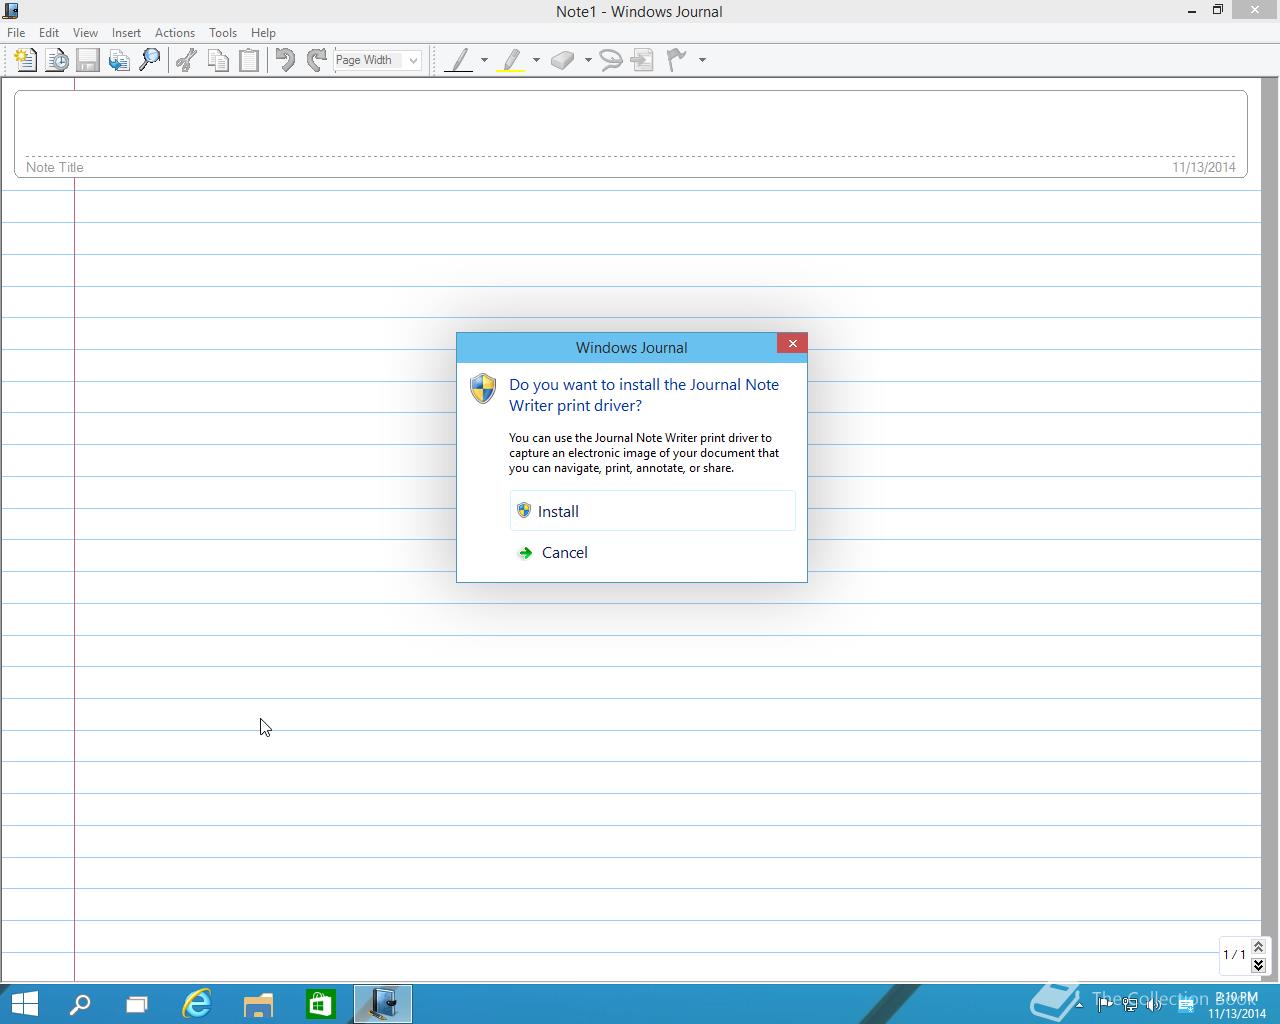Click the Copy toolbar icon
The height and width of the screenshot is (1024, 1280).
[x=218, y=60]
